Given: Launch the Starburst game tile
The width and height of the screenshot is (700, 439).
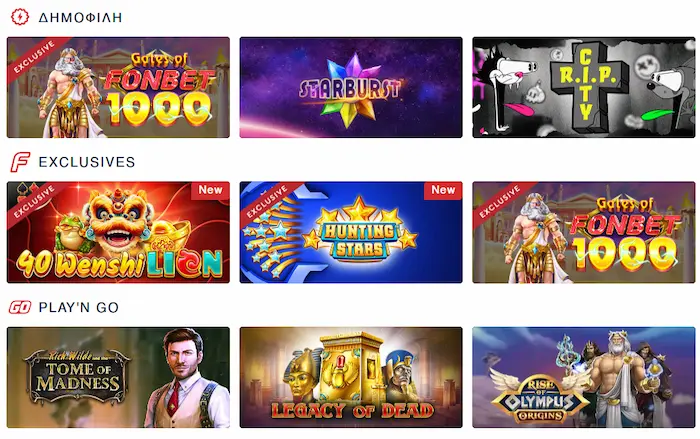Looking at the screenshot, I should pos(351,88).
